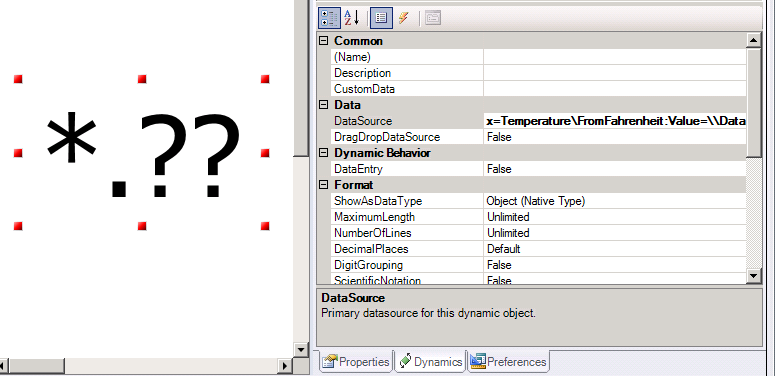Switch property grid to Categorized view
Viewport: 775px width, 376px height.
329,18
